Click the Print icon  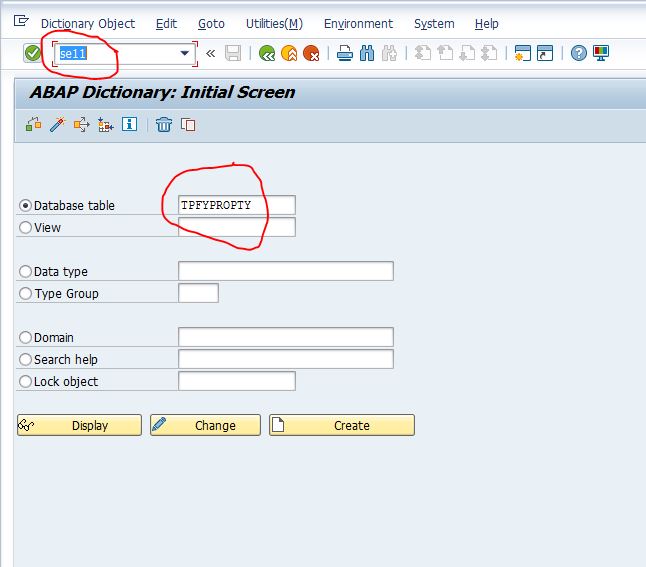pyautogui.click(x=344, y=53)
